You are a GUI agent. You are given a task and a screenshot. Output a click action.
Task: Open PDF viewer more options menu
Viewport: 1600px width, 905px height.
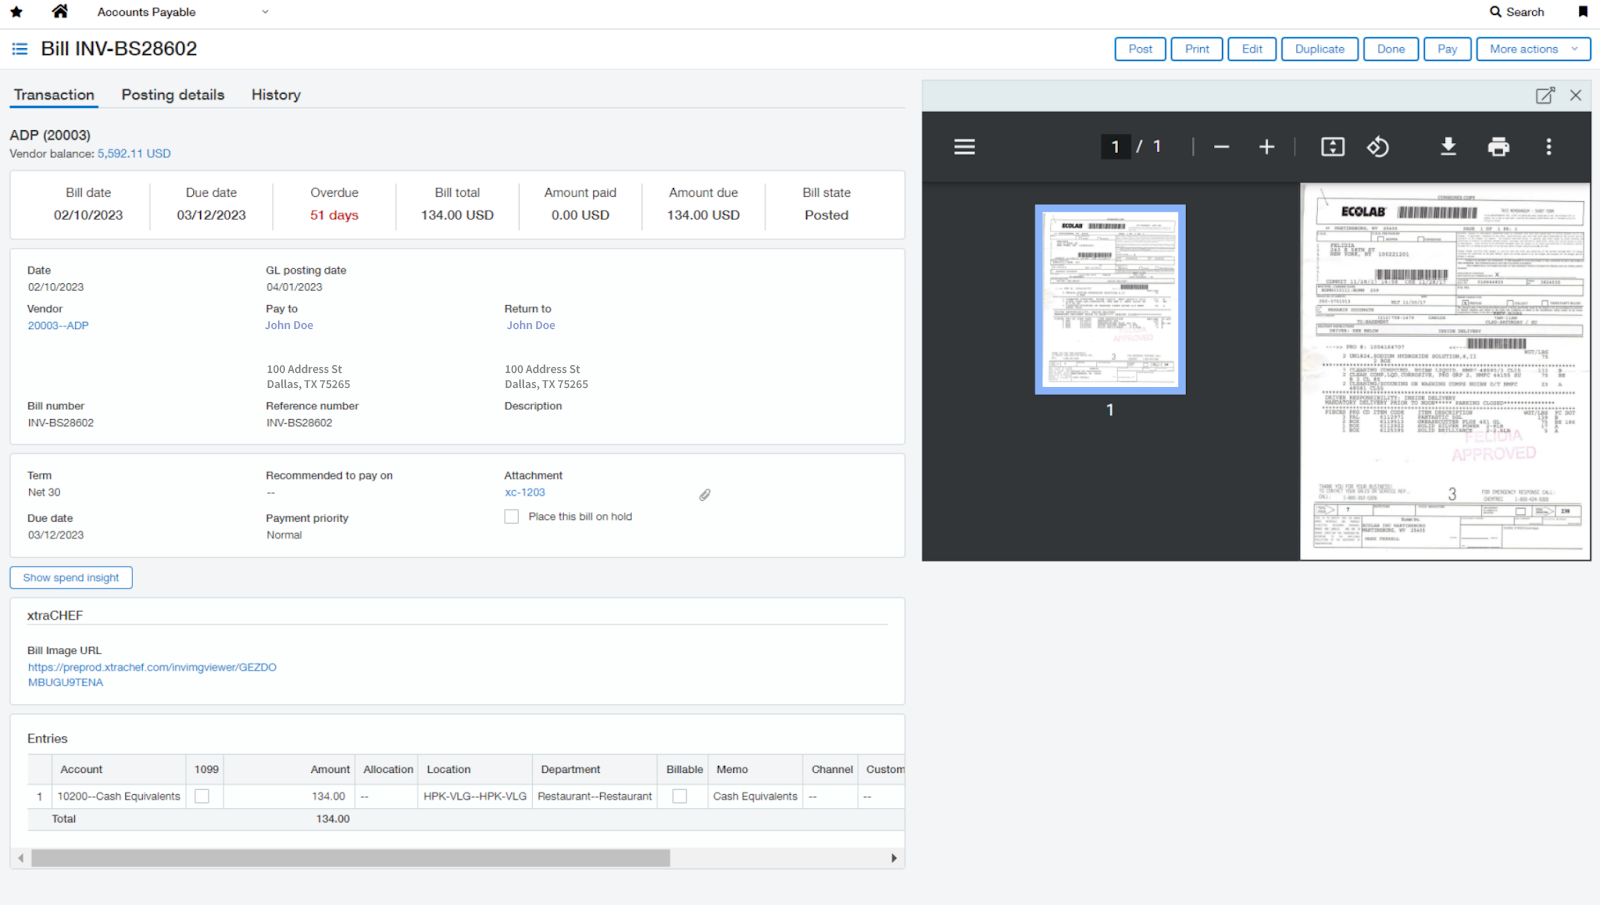click(x=1549, y=147)
